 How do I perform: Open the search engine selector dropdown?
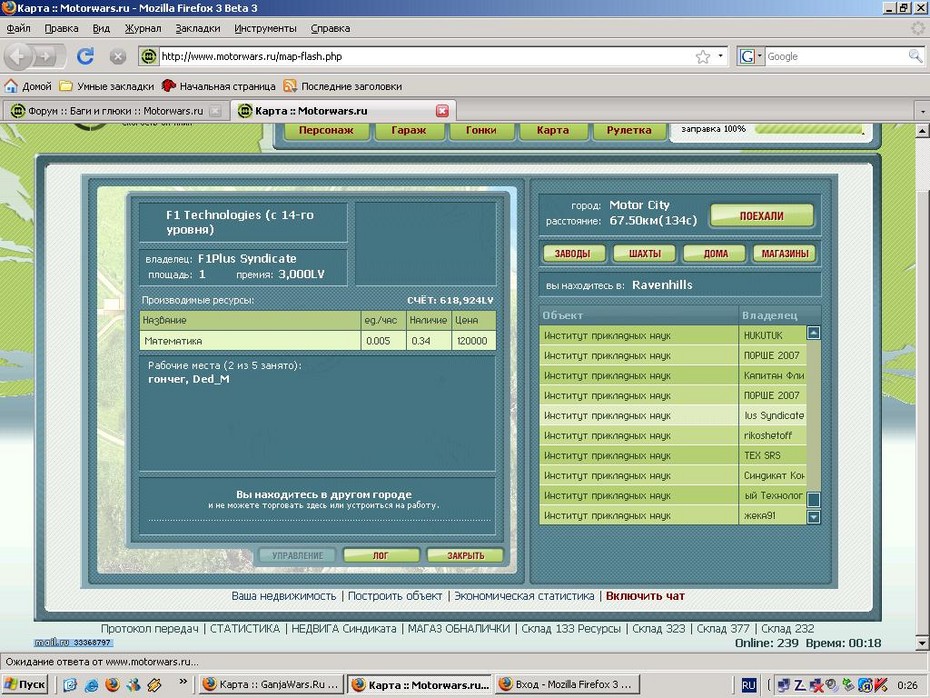pos(750,56)
